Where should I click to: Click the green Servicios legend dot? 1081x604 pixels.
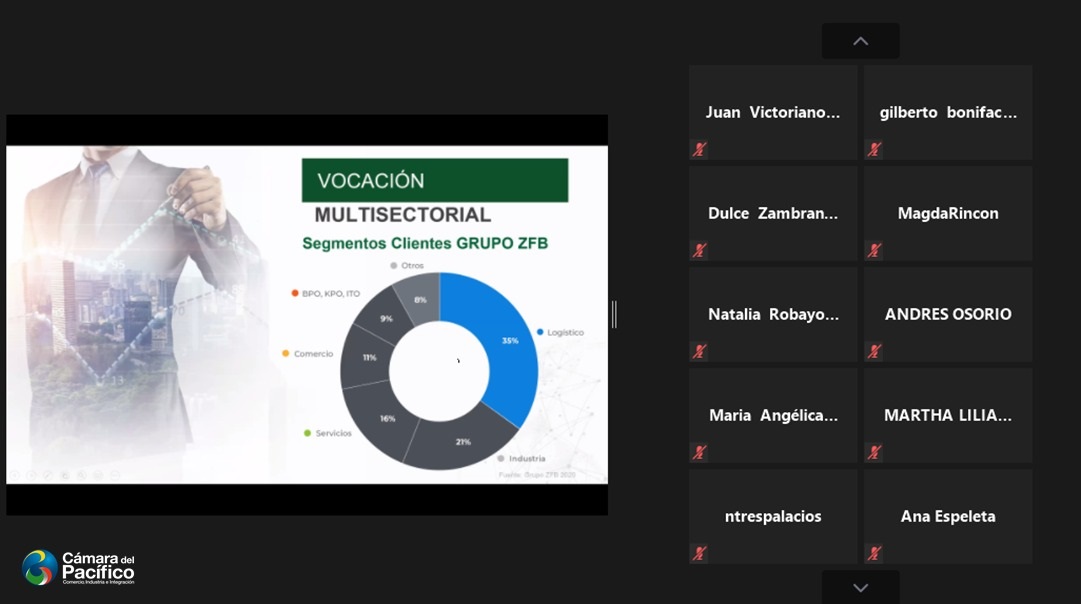[307, 433]
